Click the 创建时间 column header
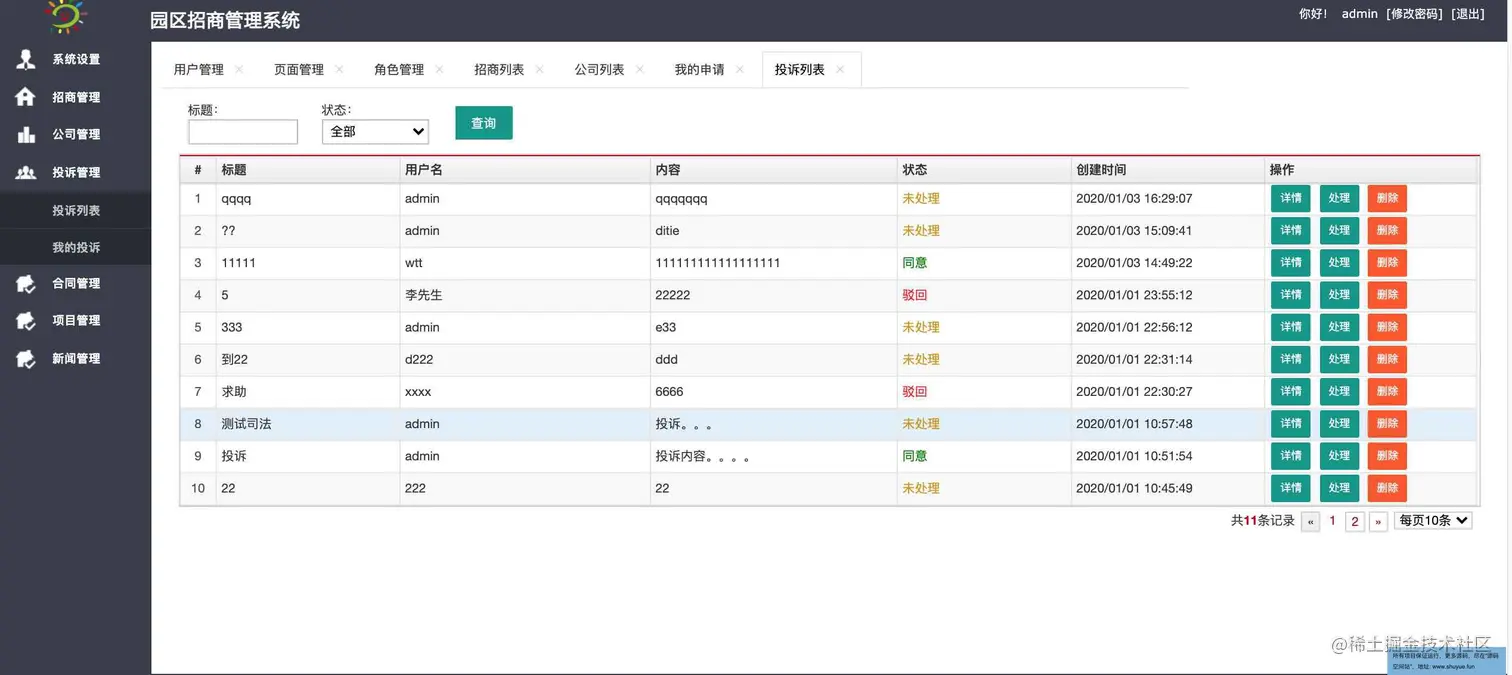Screen dimensions: 1512x675 1101,170
